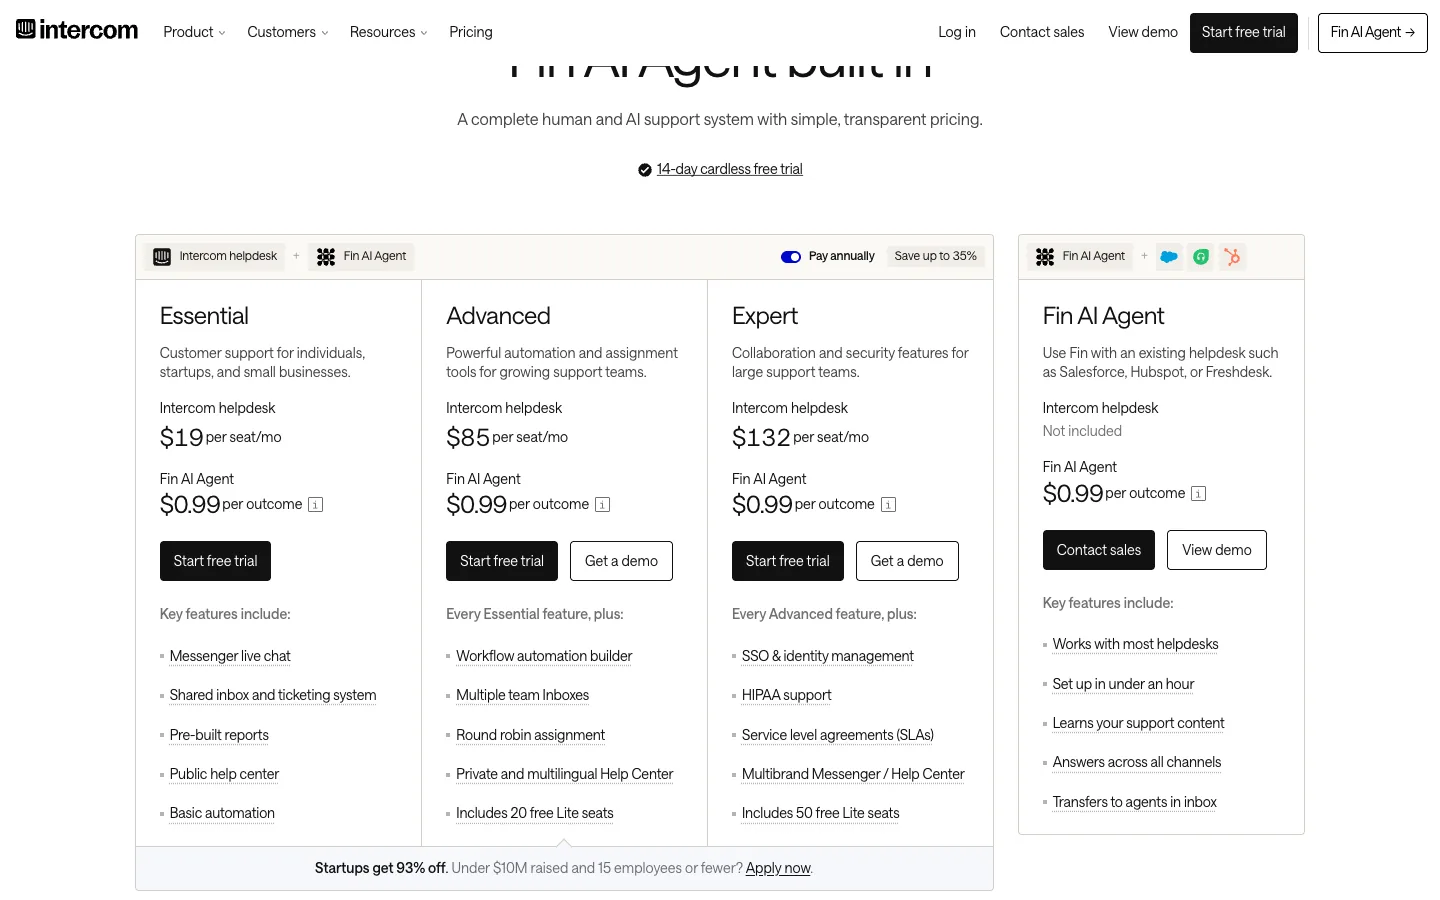1440x900 pixels.
Task: Open info icon next to Advanced per outcome
Action: (602, 505)
